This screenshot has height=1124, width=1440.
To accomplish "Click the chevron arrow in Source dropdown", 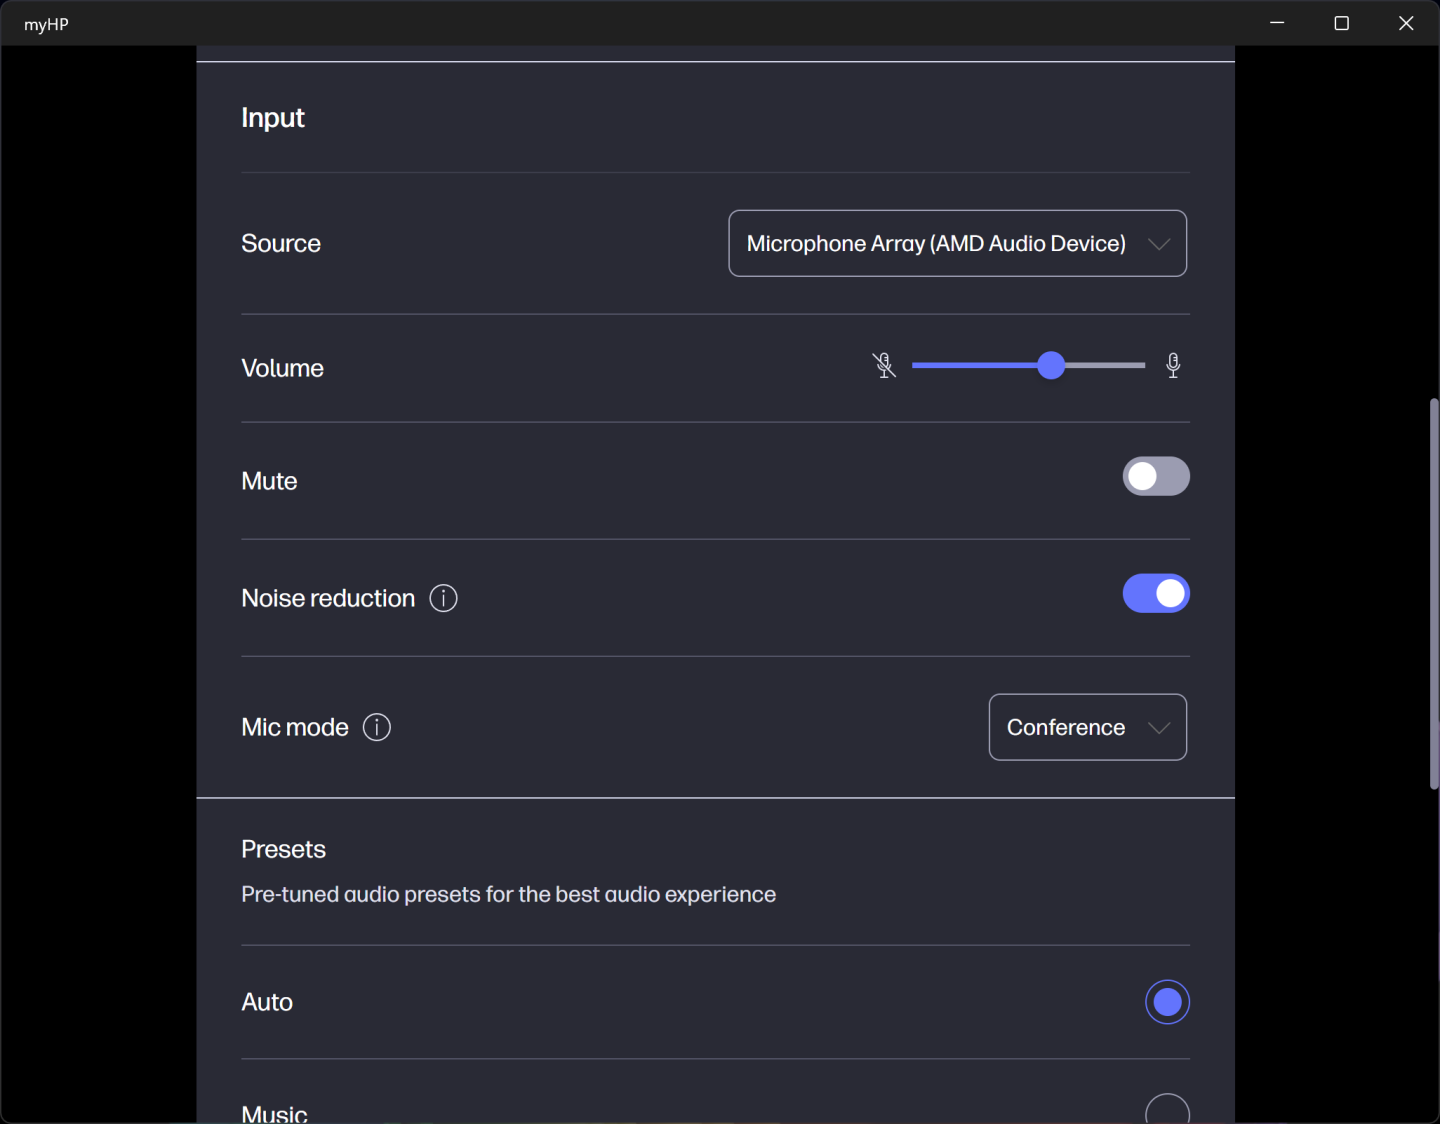I will coord(1159,244).
